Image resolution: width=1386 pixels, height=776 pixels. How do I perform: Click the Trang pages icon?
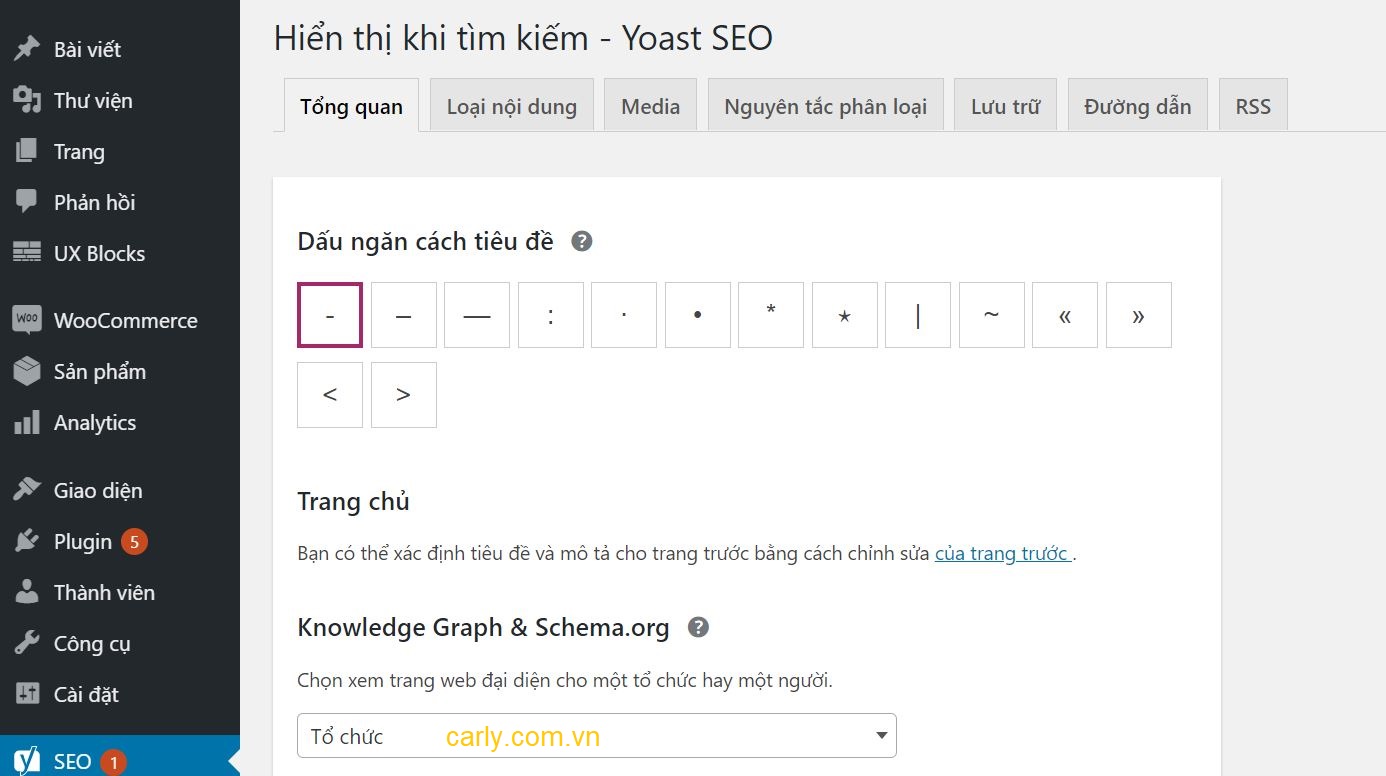(27, 151)
